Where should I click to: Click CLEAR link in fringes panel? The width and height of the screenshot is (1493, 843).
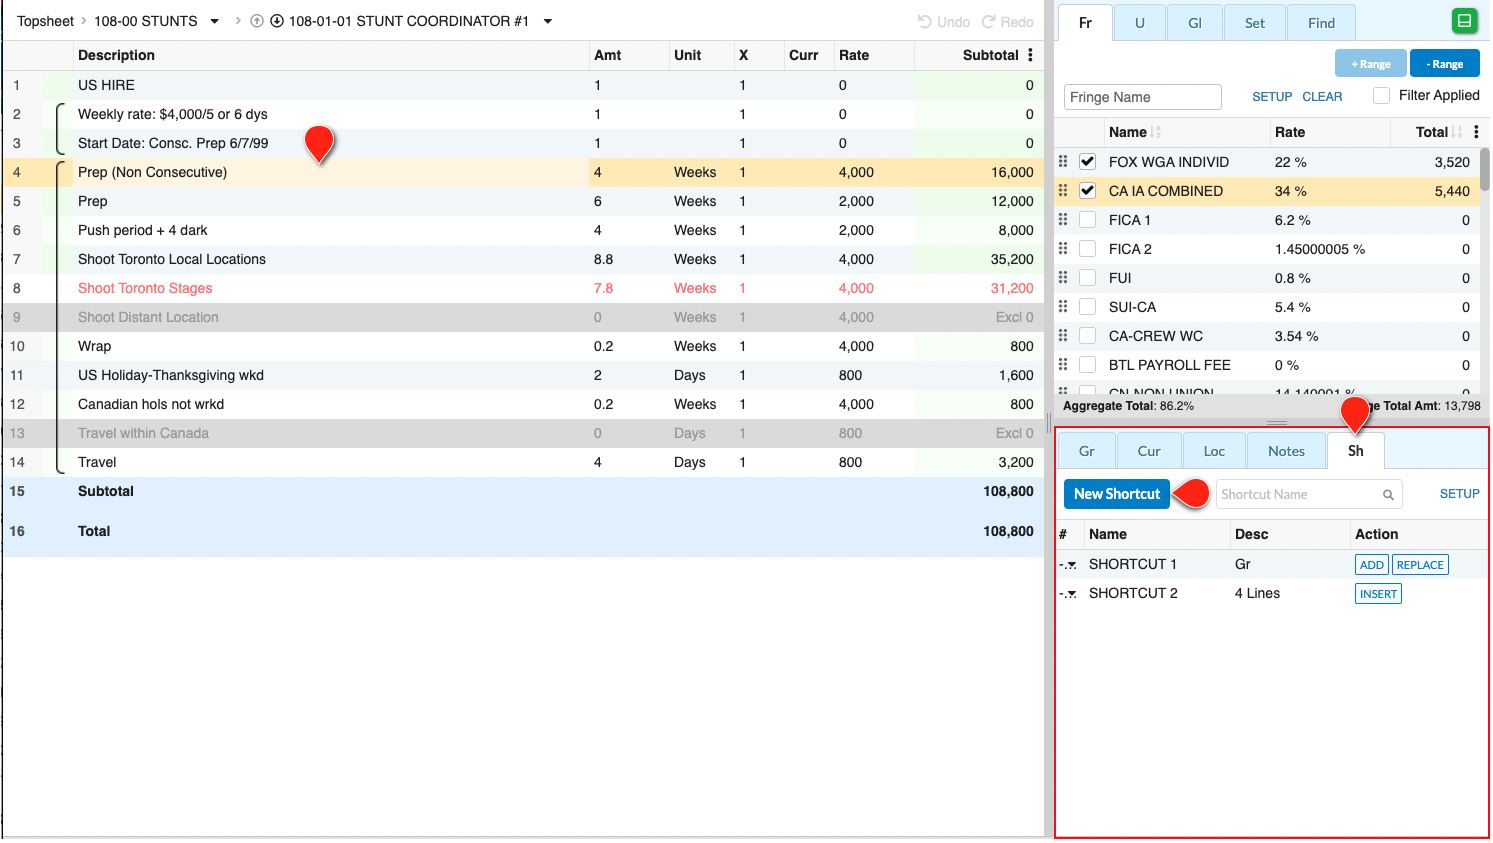pyautogui.click(x=1322, y=97)
